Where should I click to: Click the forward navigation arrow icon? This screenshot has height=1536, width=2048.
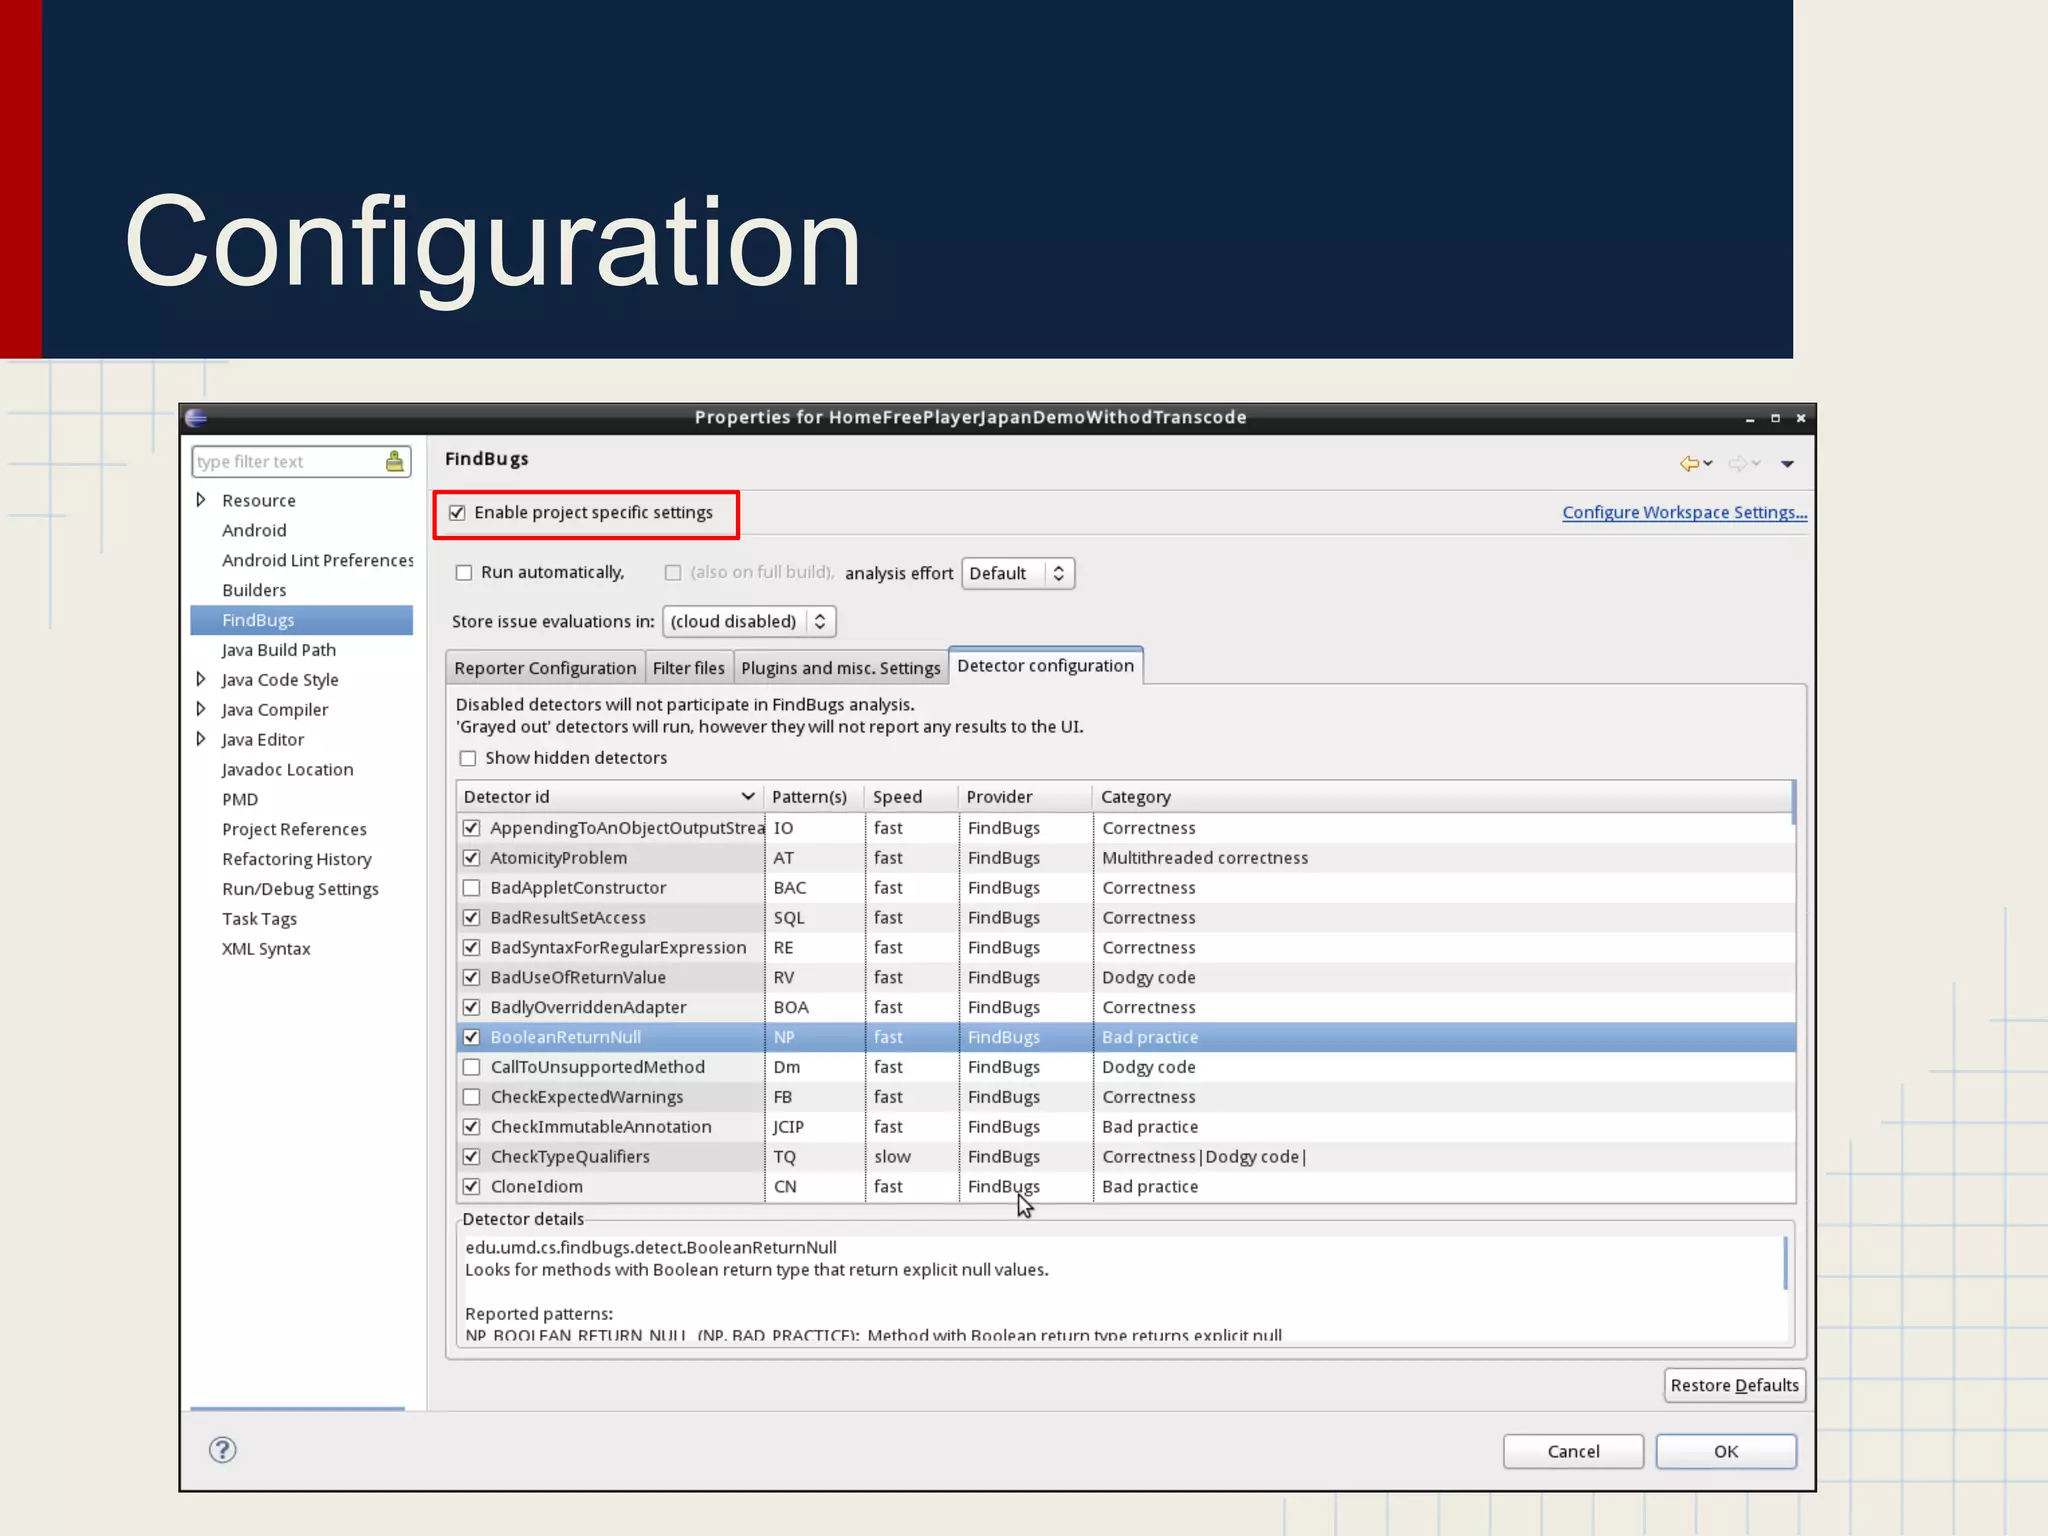point(1738,463)
